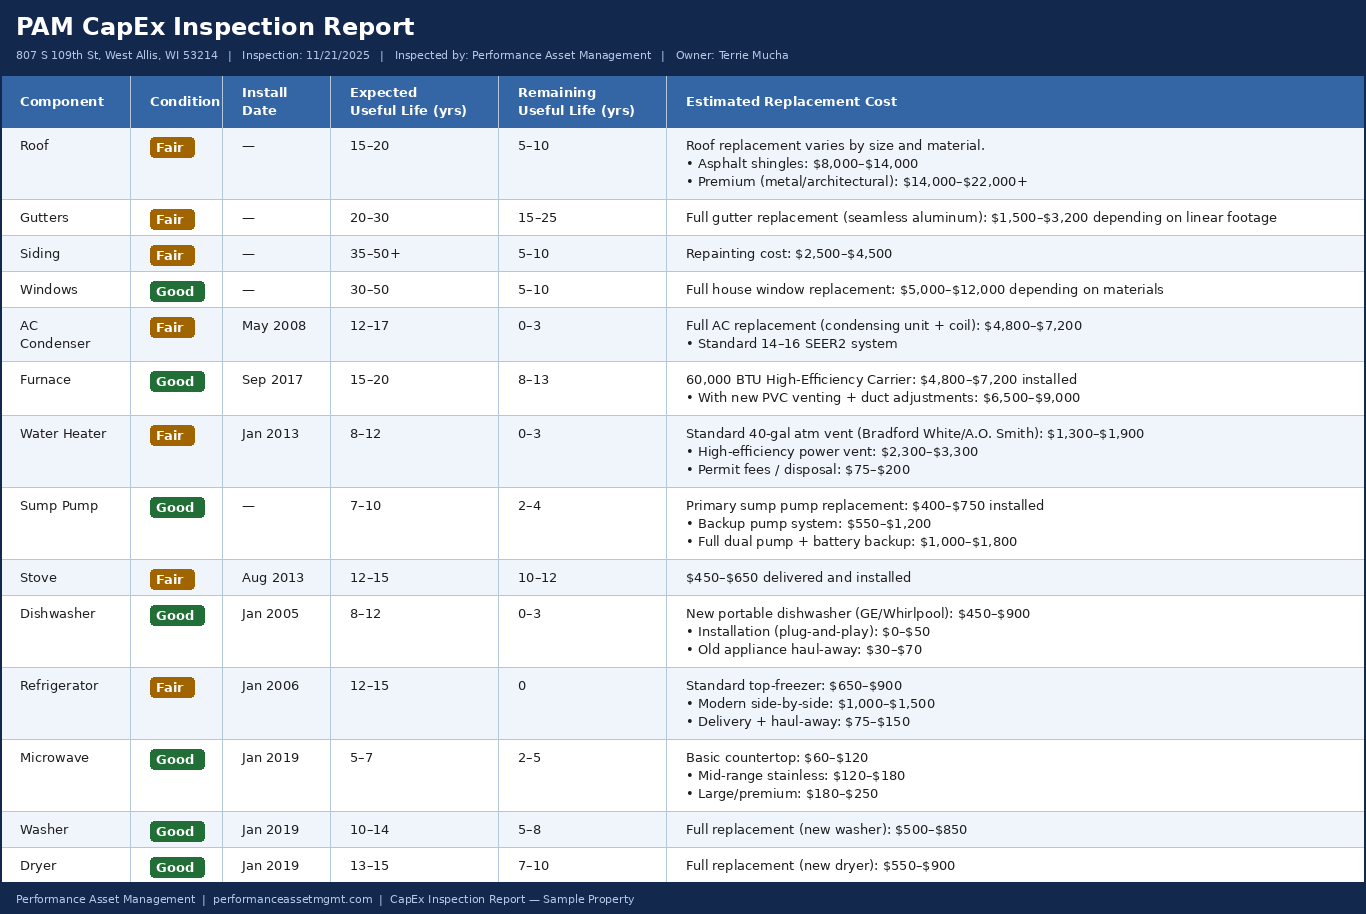1366x914 pixels.
Task: Click Washer expected life 10–14
Action: (369, 830)
